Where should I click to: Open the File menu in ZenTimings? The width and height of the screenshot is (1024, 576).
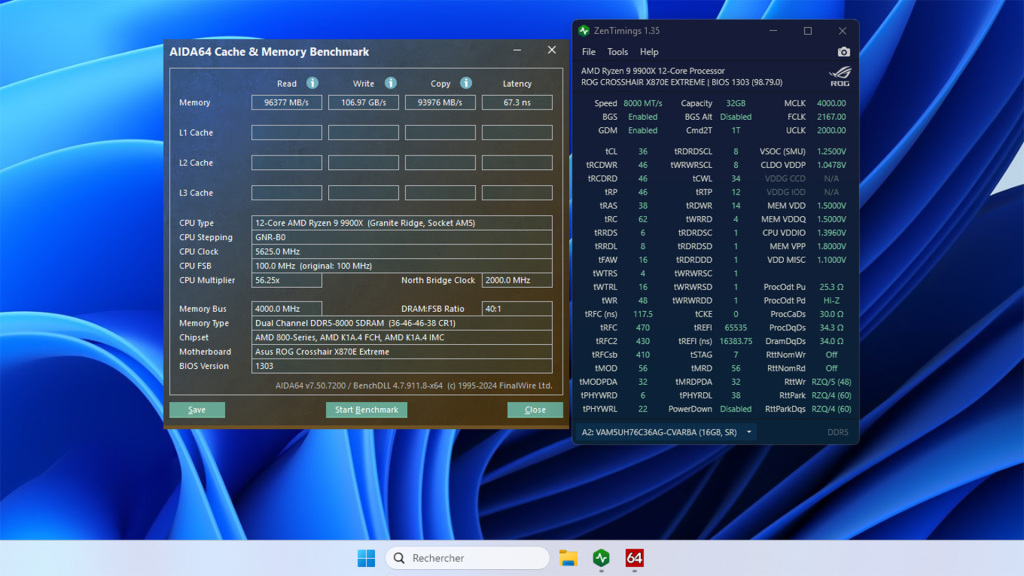[588, 52]
